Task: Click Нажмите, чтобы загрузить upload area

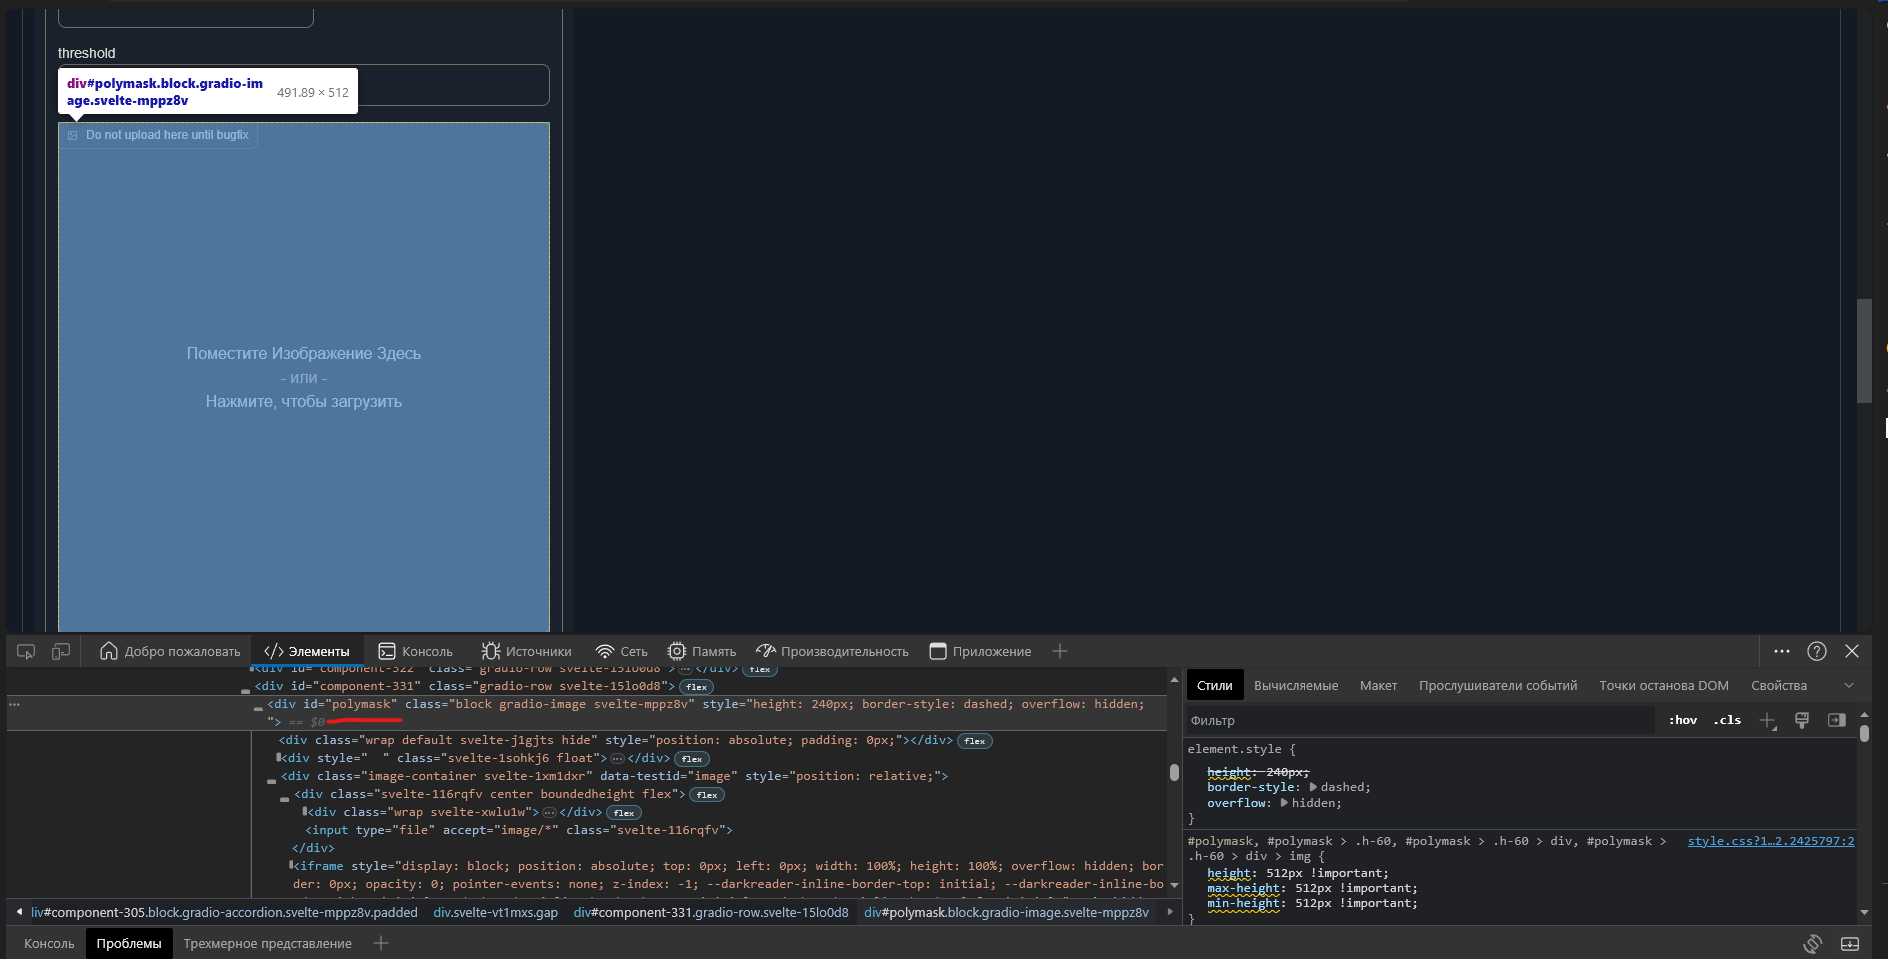Action: click(x=304, y=401)
